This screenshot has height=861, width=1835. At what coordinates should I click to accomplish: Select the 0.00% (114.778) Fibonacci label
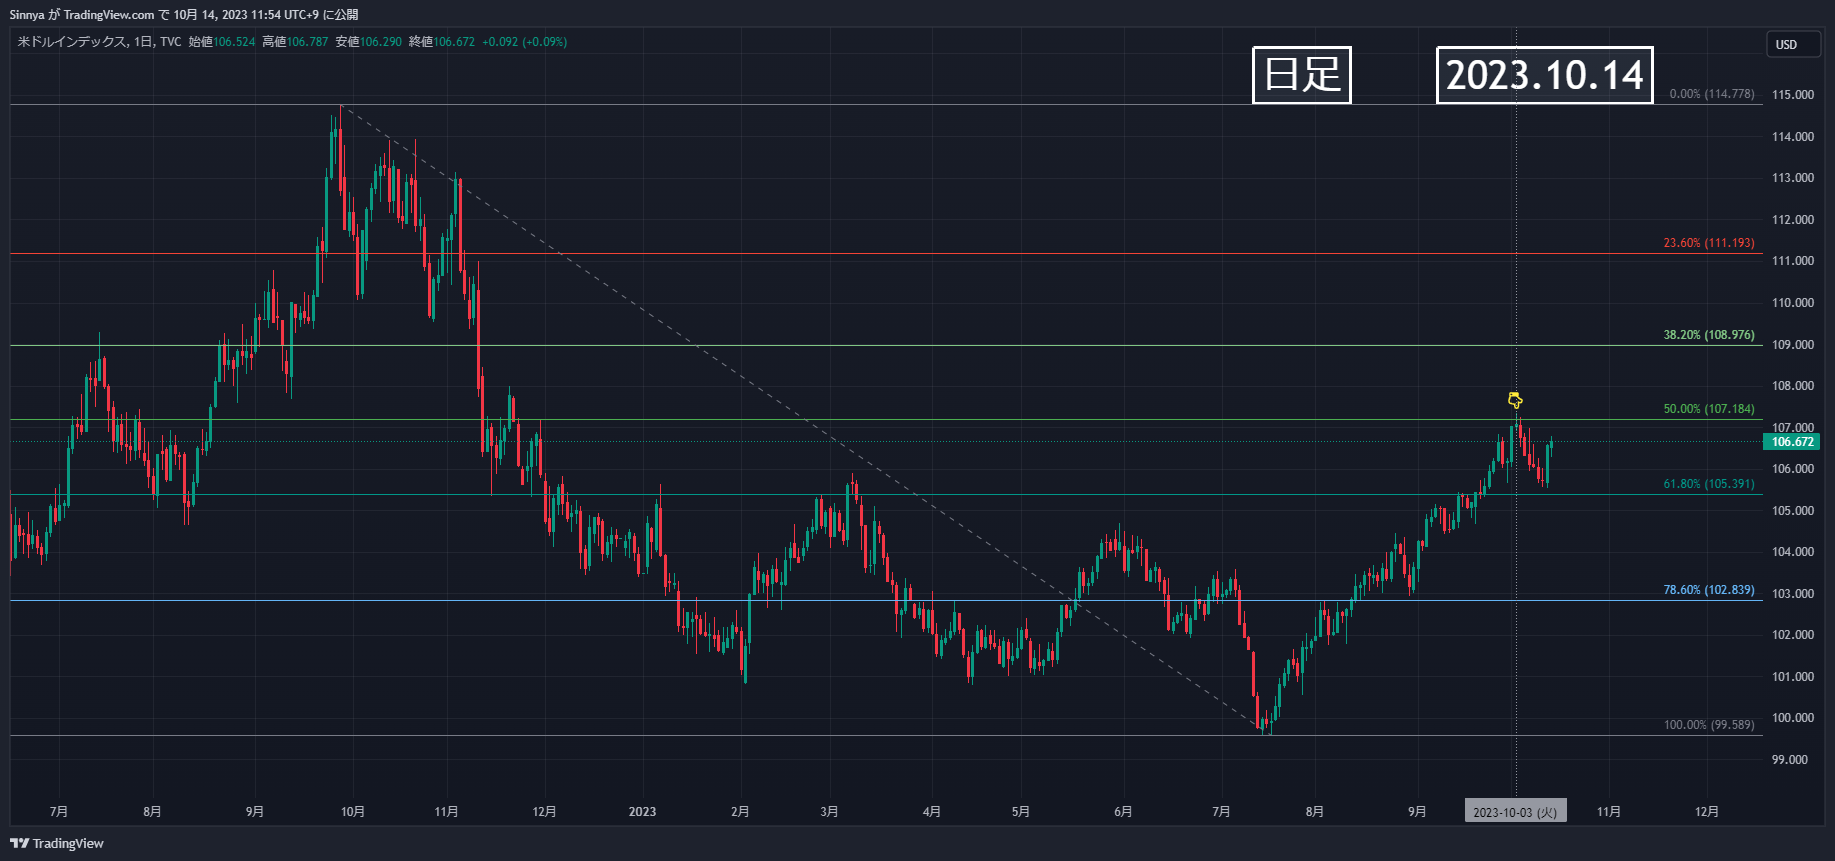click(1711, 94)
